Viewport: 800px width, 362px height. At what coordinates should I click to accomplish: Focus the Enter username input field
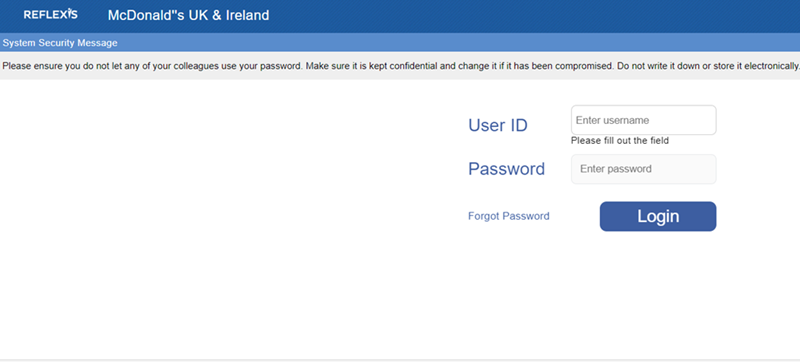[643, 120]
